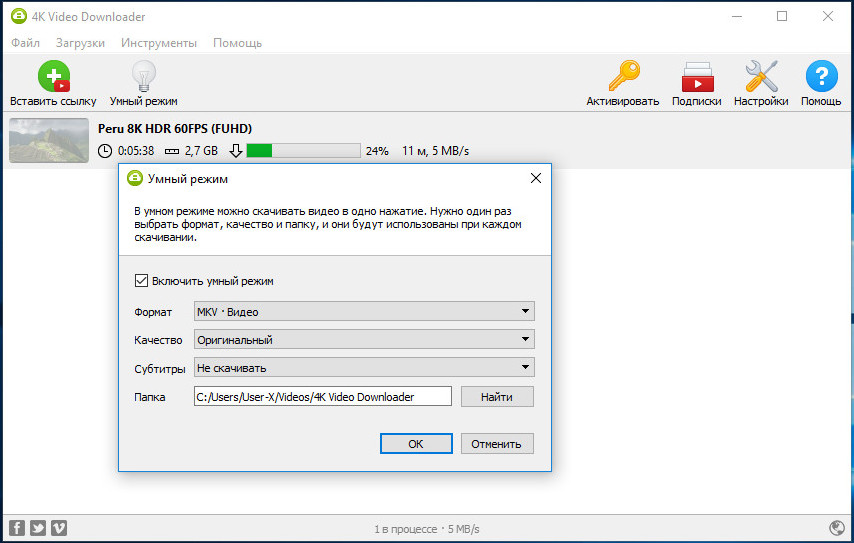Click the file size icon next to 2,7 GB
The height and width of the screenshot is (543, 854).
tap(172, 151)
